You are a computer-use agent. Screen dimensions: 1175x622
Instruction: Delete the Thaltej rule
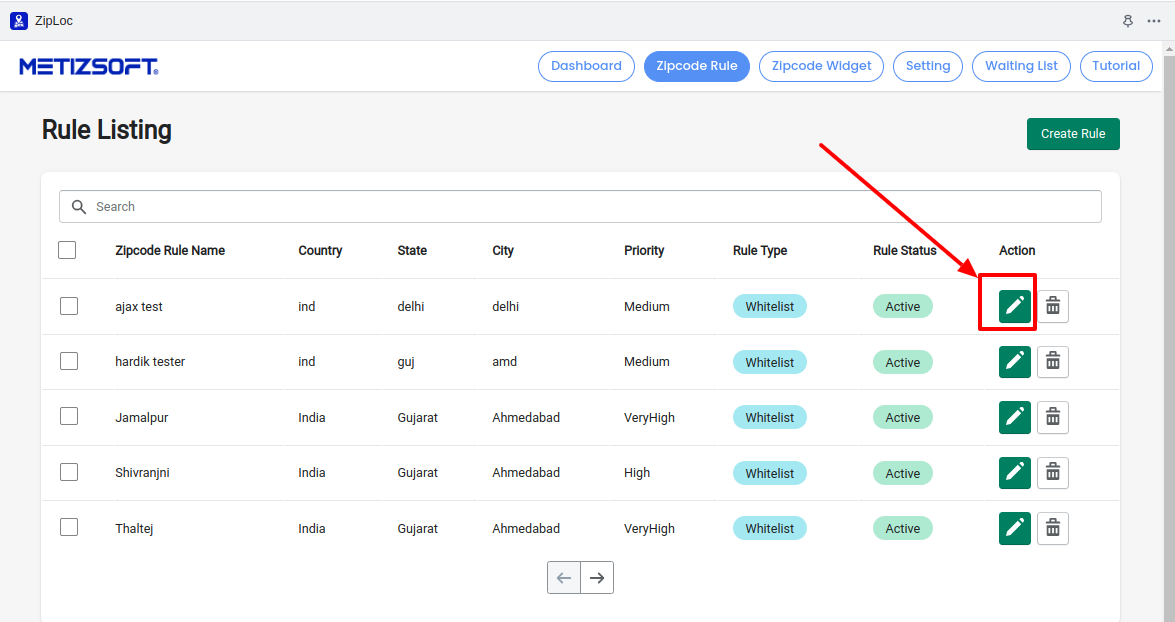[x=1052, y=528]
